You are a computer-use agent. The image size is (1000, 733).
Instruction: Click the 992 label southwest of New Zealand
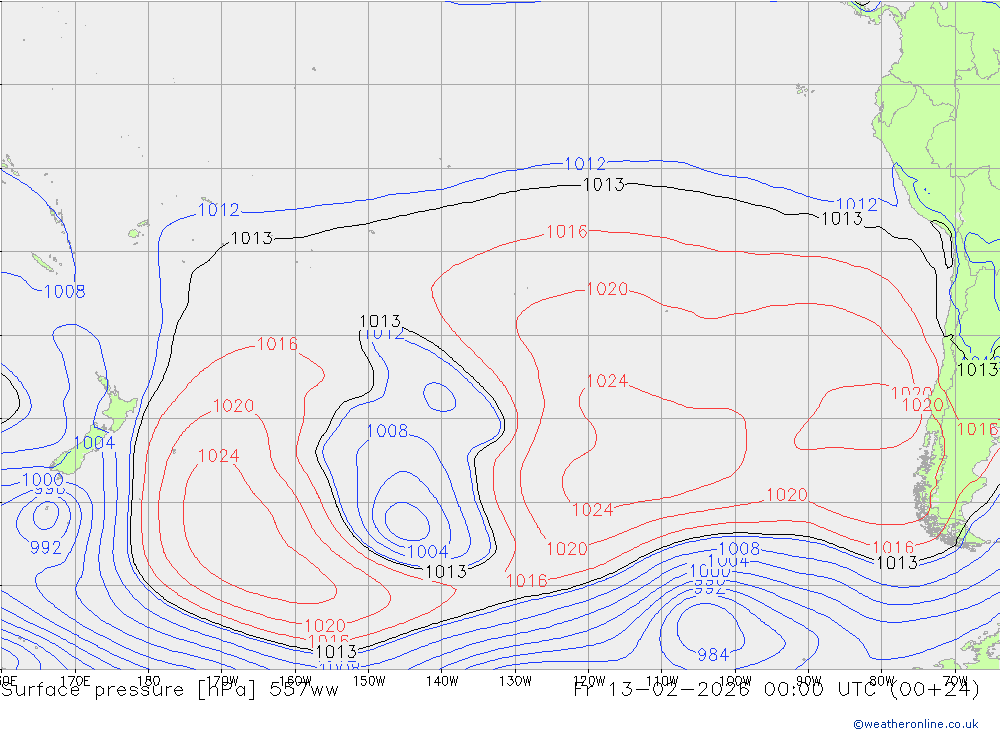point(45,547)
